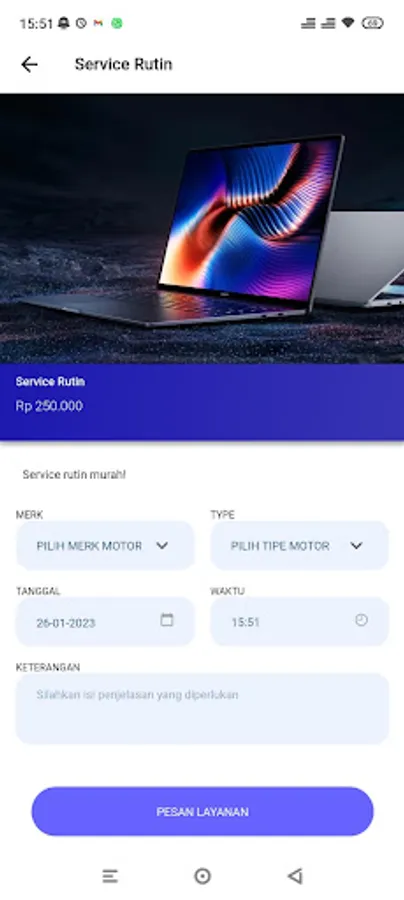Select the Waktu time field 15:51
Viewport: 404px width, 900px height.
pyautogui.click(x=300, y=622)
